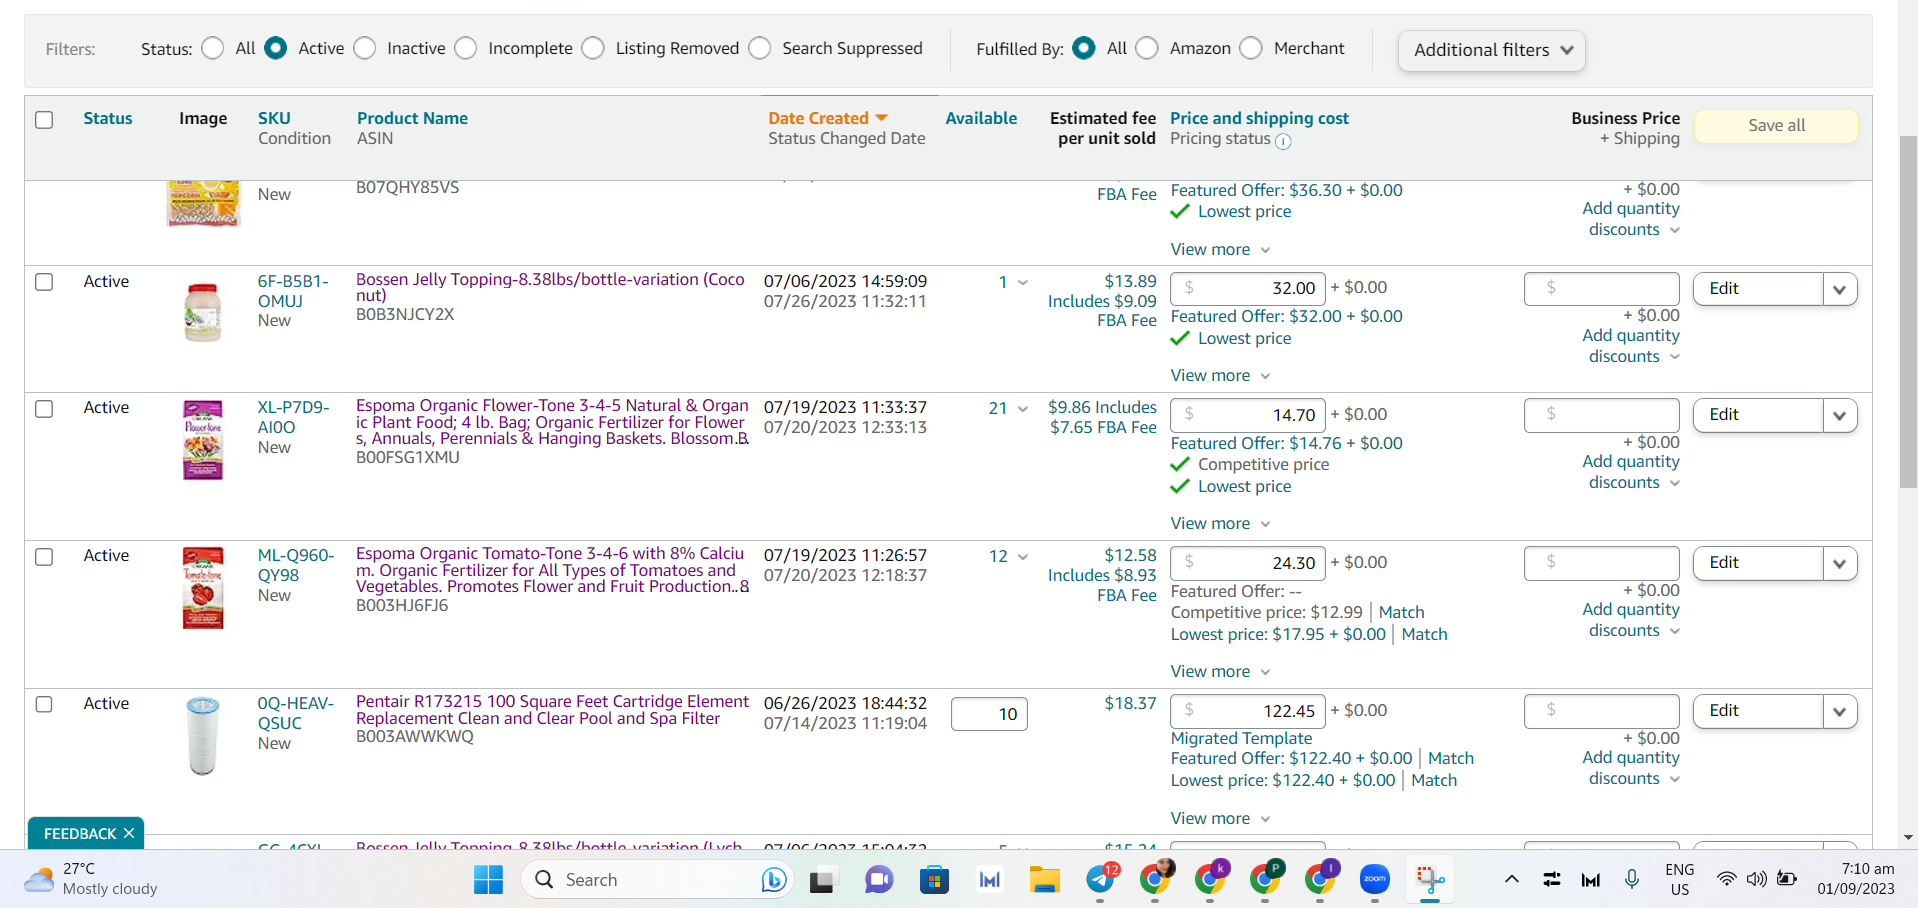Add quantity discounts for Espoma Flower-Tone
Image resolution: width=1918 pixels, height=908 pixels.
[1631, 472]
